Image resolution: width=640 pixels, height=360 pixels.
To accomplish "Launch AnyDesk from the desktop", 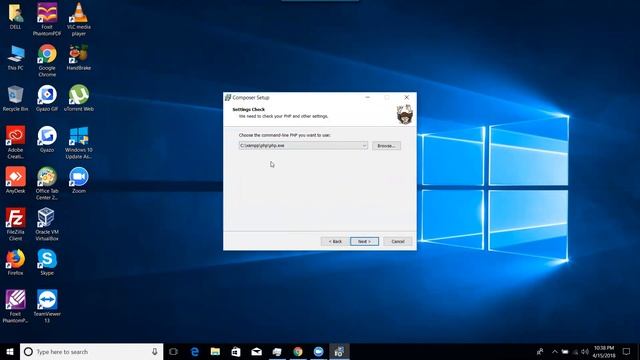I will pyautogui.click(x=16, y=180).
